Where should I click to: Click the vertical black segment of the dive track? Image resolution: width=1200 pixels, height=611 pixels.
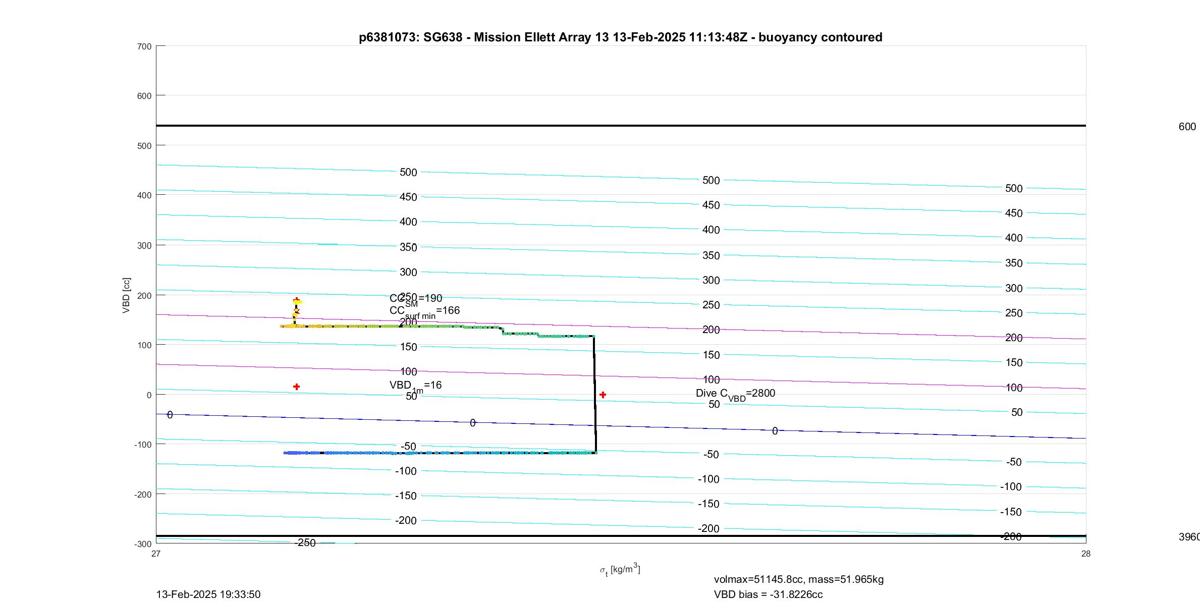click(595, 394)
